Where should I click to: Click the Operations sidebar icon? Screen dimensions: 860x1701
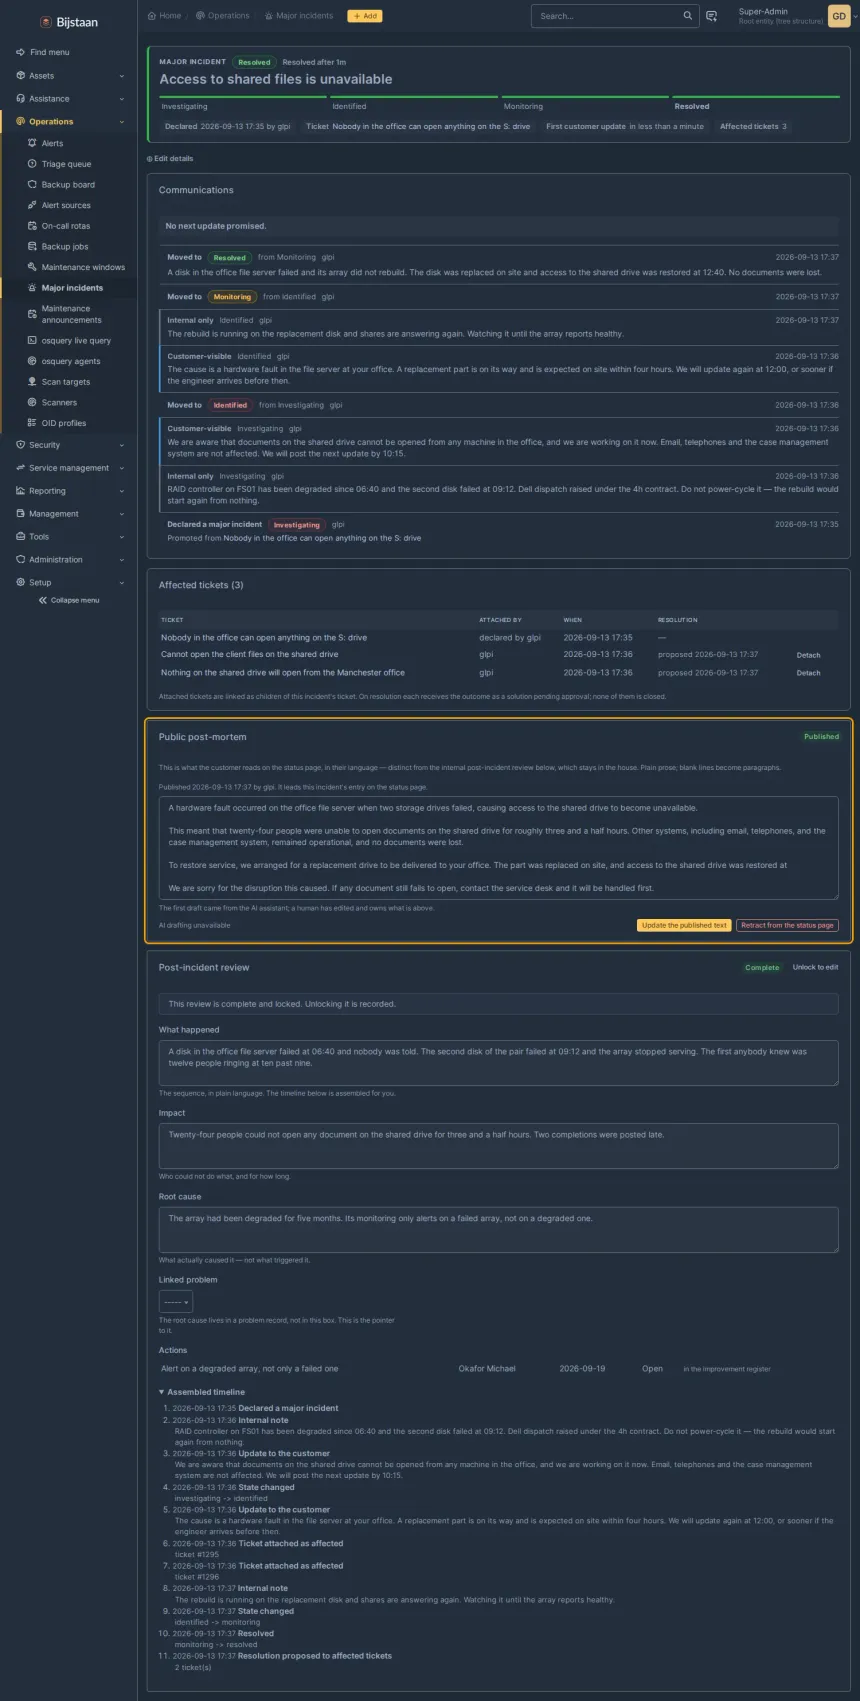21,121
